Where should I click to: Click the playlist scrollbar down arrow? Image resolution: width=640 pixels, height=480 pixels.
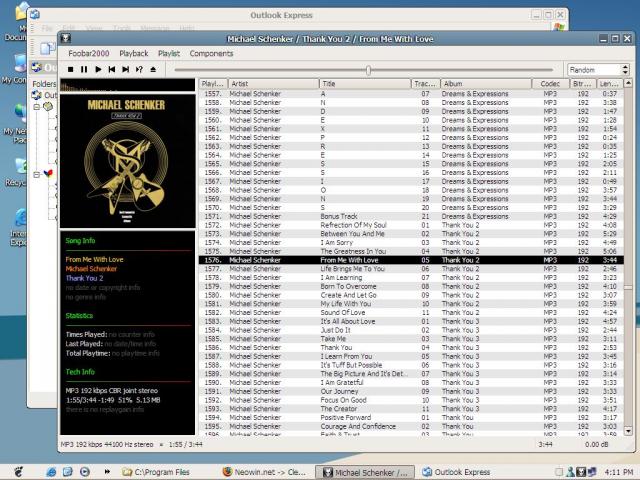pos(628,431)
